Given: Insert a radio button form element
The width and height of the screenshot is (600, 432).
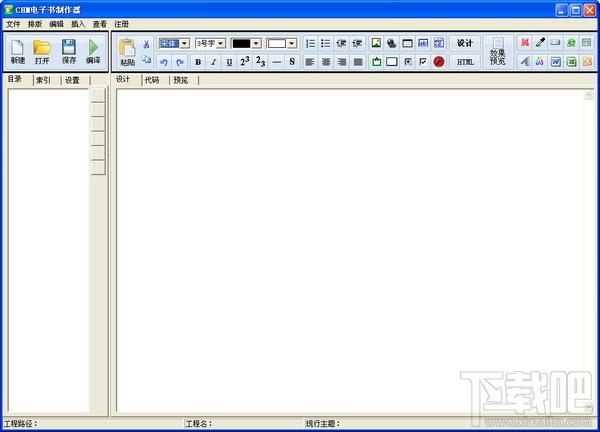Looking at the screenshot, I should click(408, 62).
